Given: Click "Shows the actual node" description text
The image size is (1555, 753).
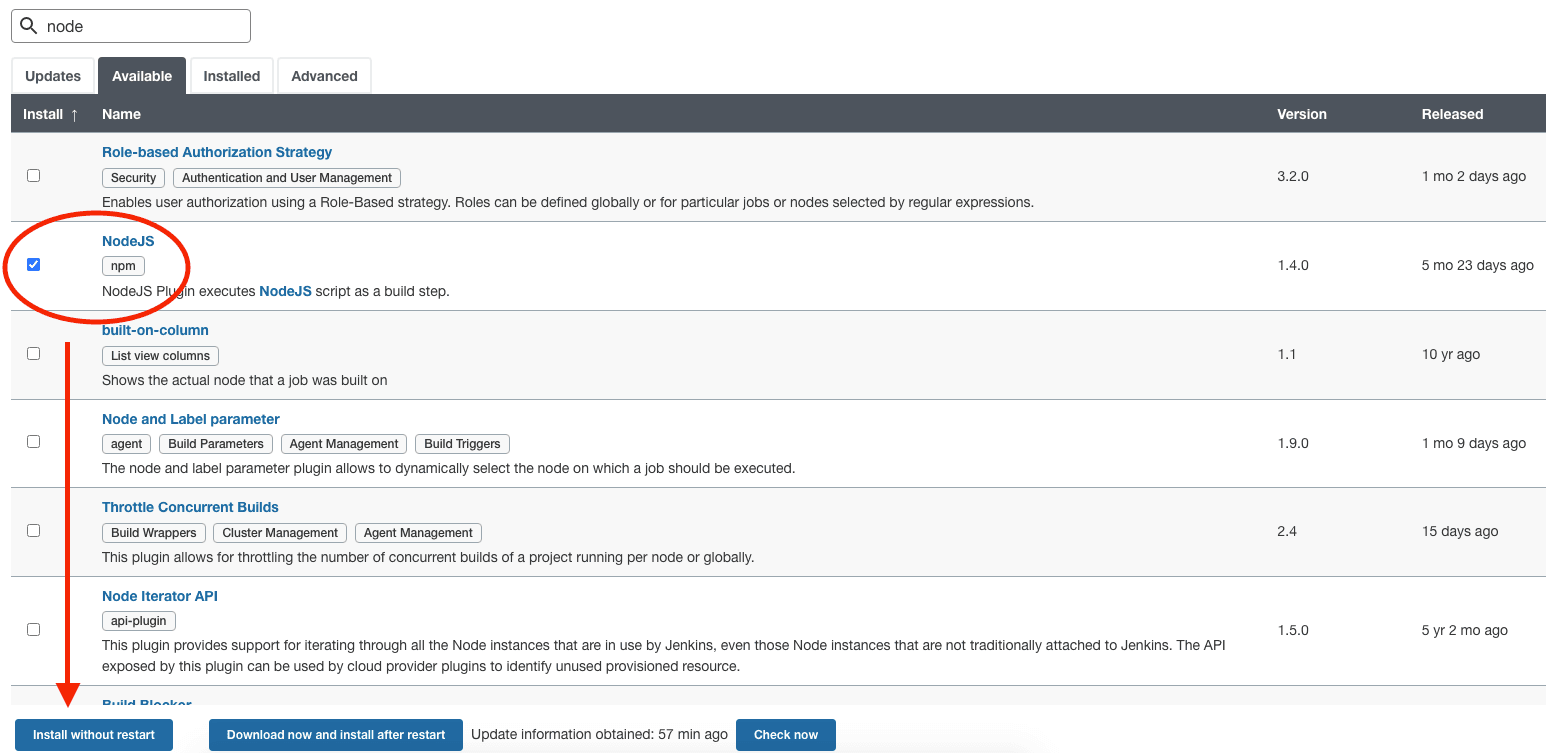Looking at the screenshot, I should (x=245, y=380).
